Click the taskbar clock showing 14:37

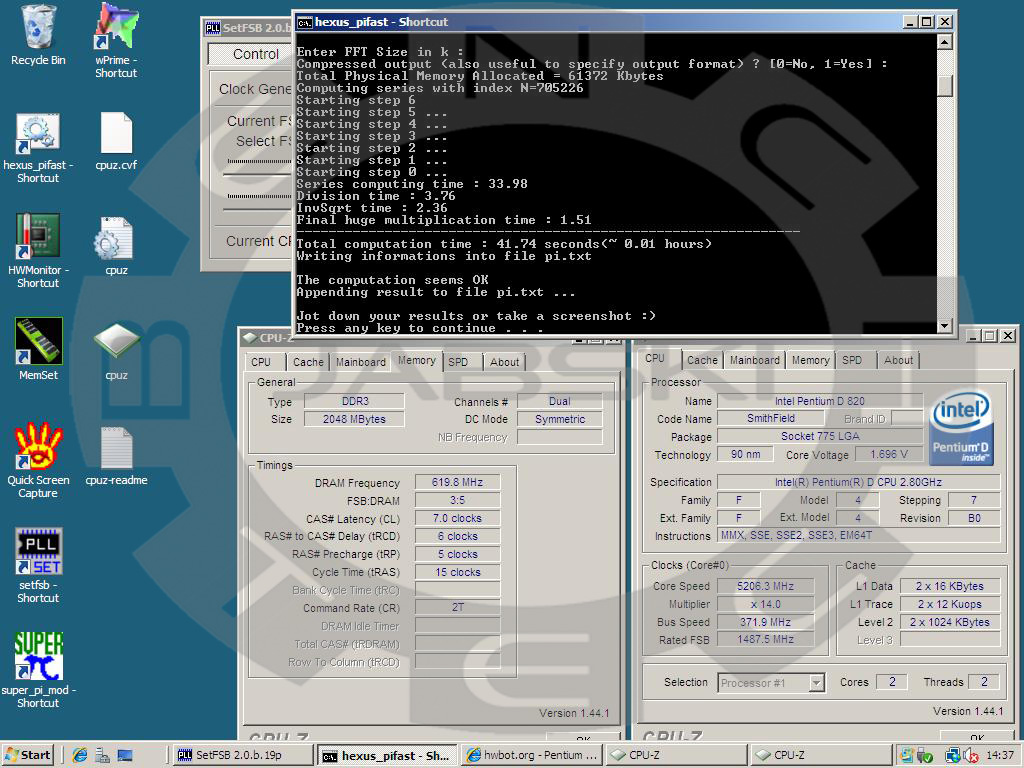[x=999, y=756]
